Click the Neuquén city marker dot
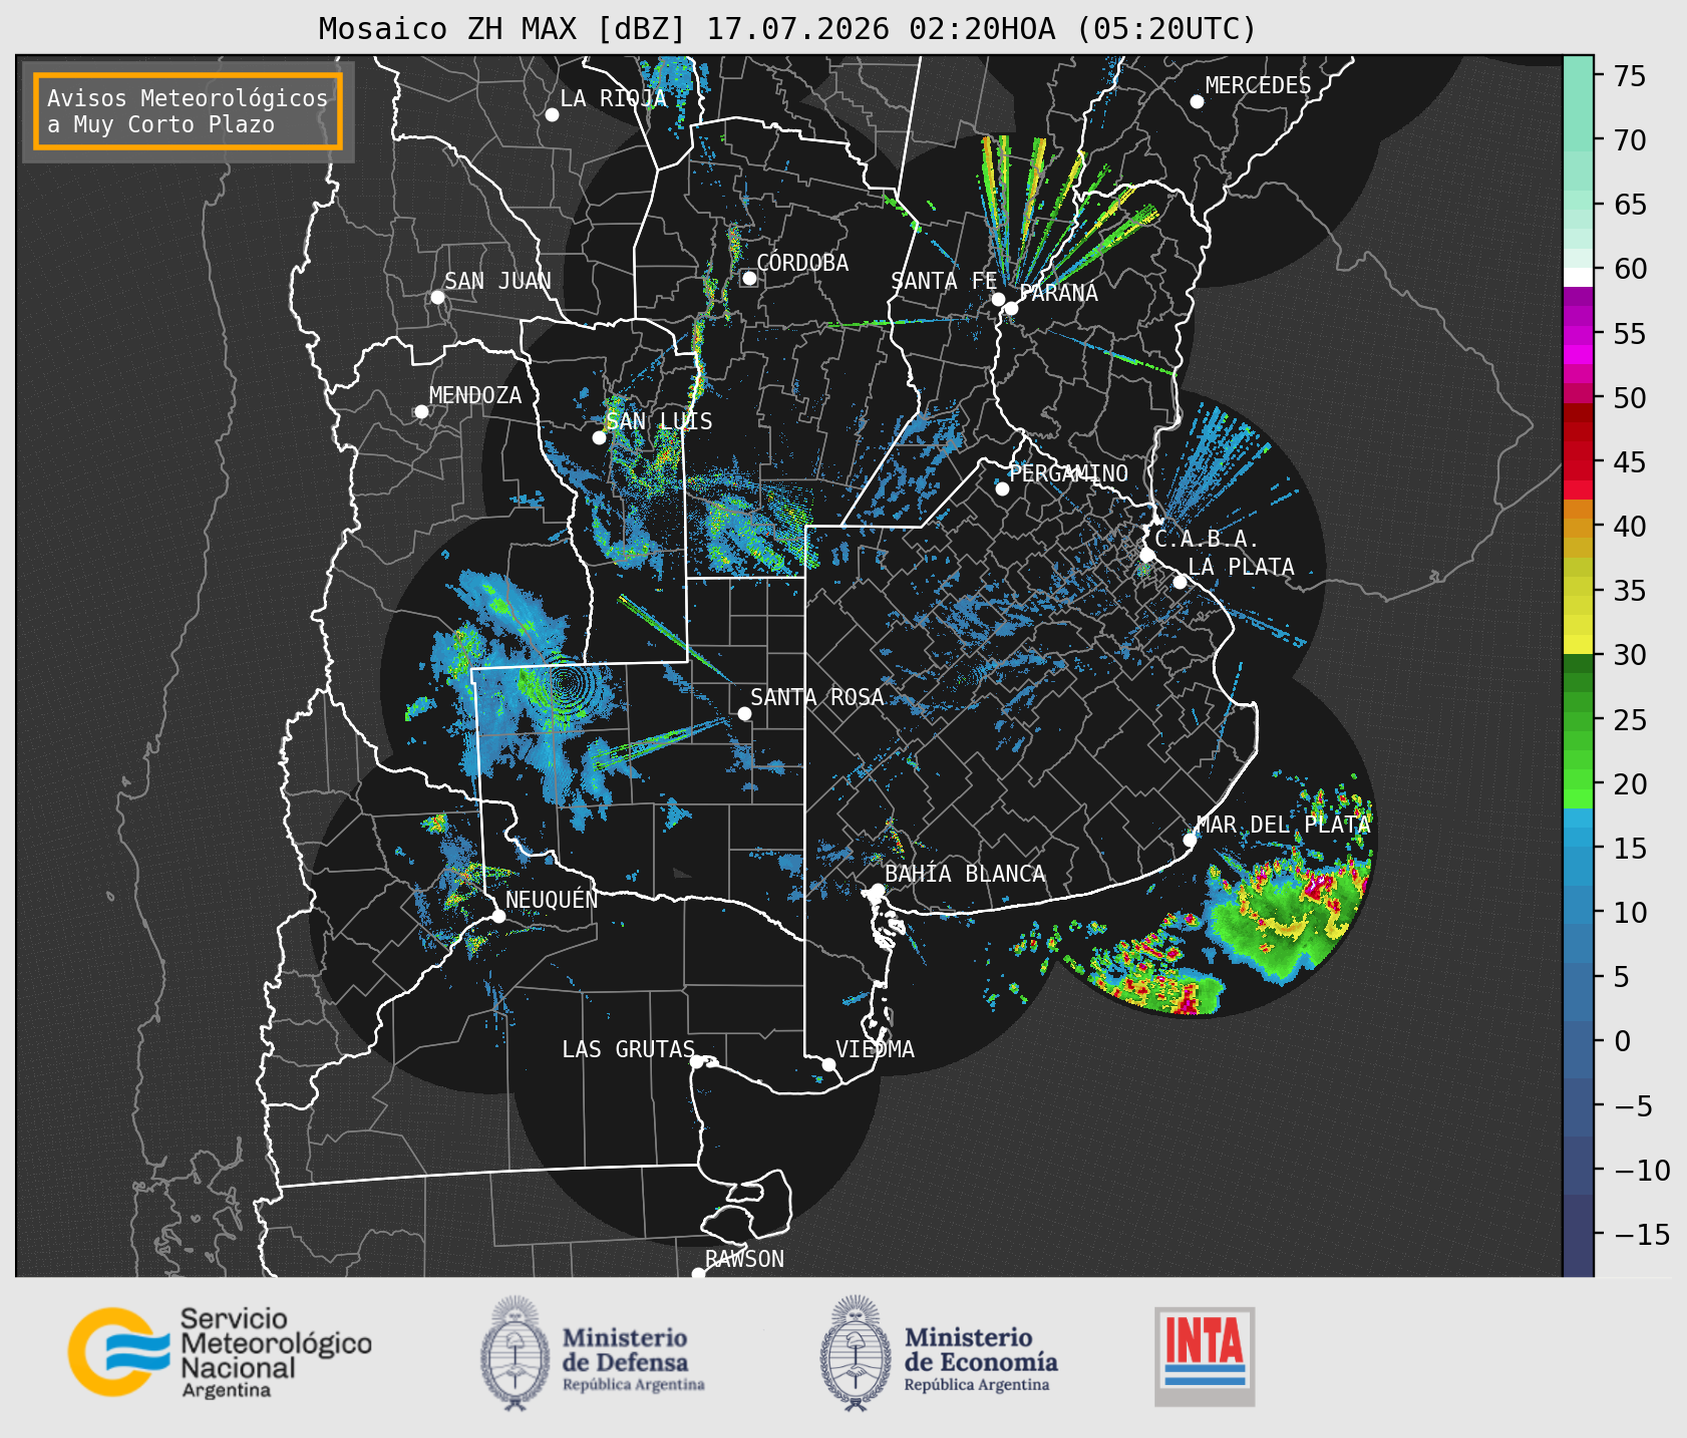The width and height of the screenshot is (1687, 1438). [x=499, y=916]
